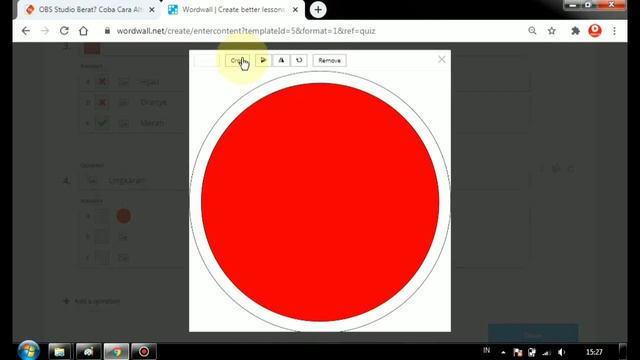Viewport: 640px width, 360px height.
Task: Open the Chrome taskbar icon
Action: point(116,351)
